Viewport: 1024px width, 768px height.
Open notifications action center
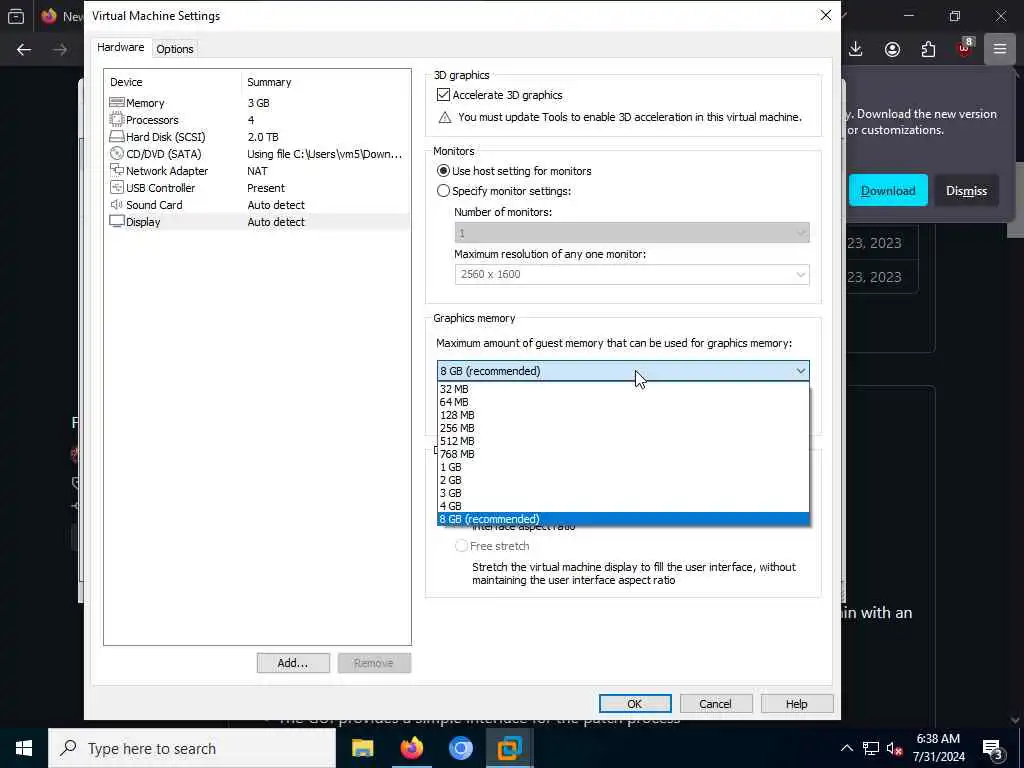(x=993, y=748)
